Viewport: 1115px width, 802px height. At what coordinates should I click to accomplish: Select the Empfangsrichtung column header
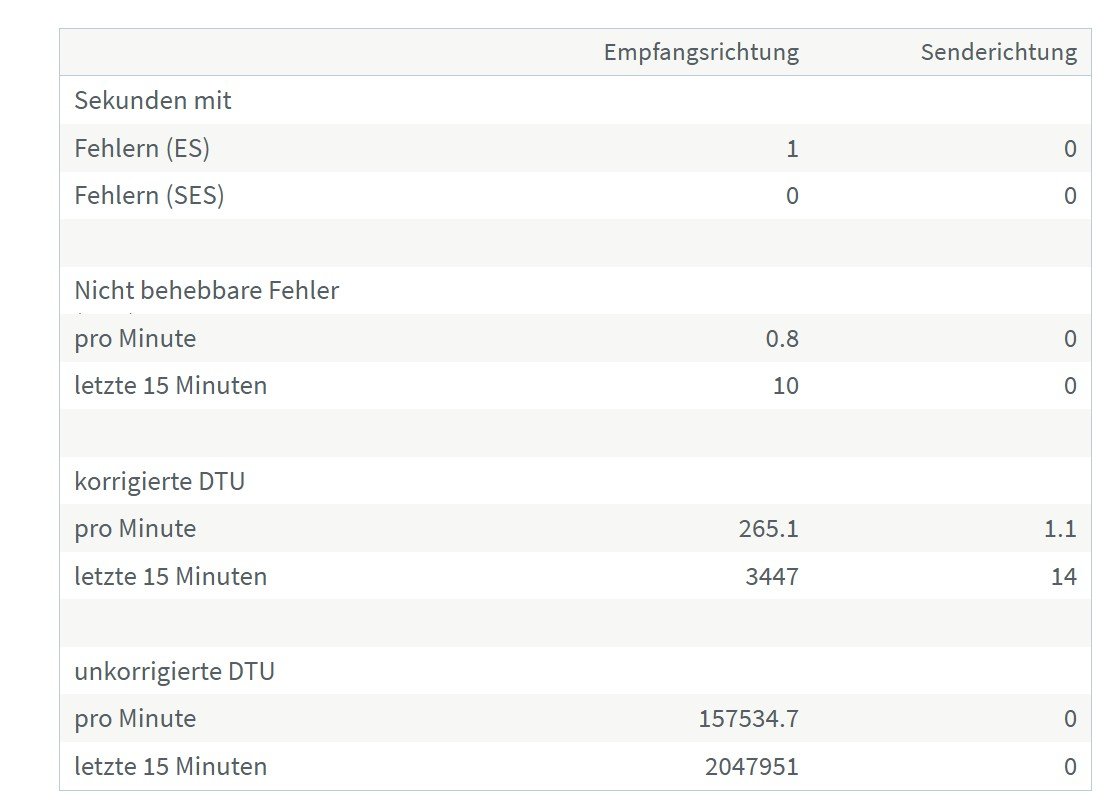[701, 53]
